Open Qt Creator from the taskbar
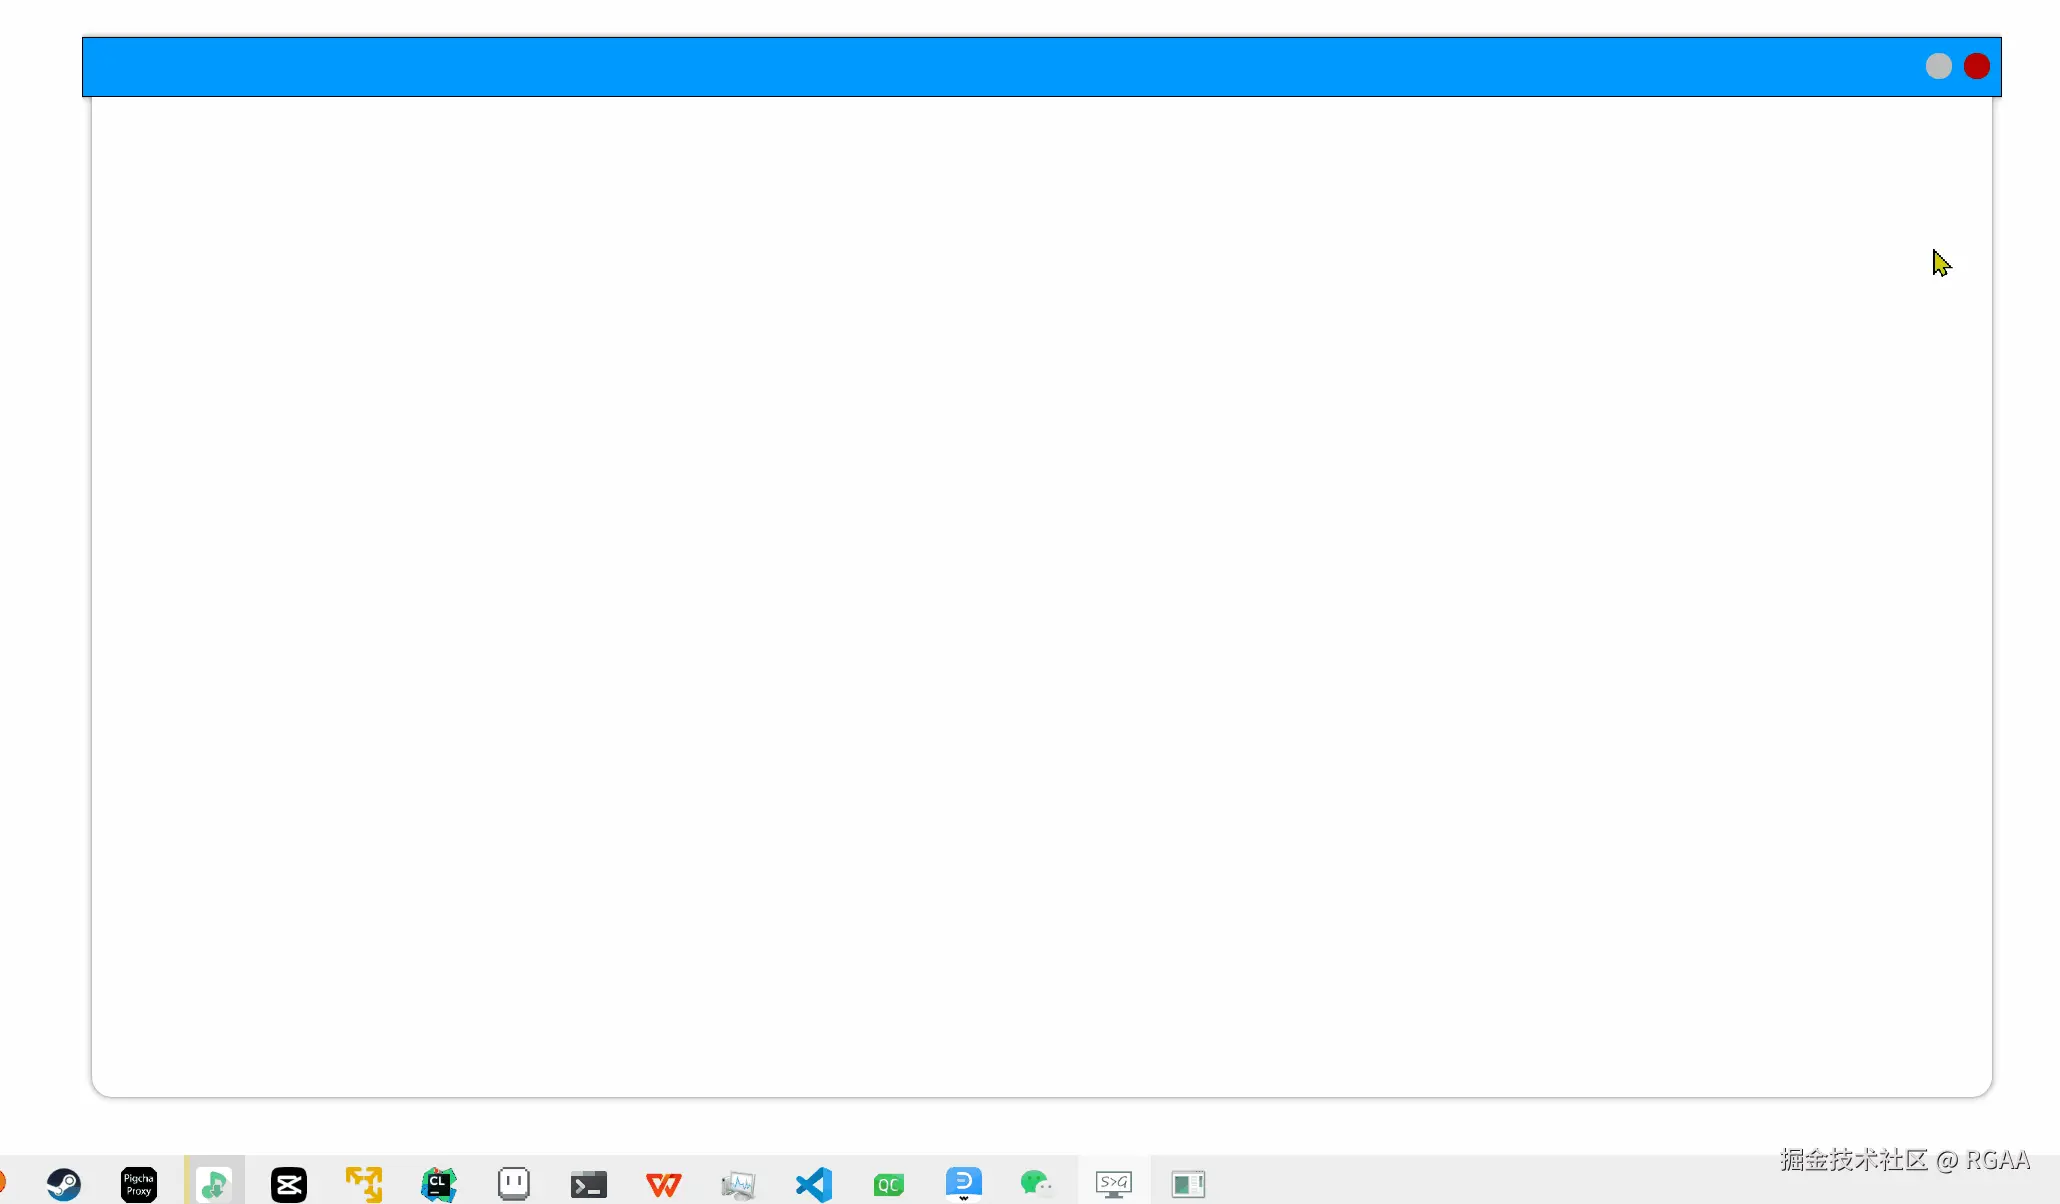The width and height of the screenshot is (2060, 1204). pyautogui.click(x=889, y=1185)
